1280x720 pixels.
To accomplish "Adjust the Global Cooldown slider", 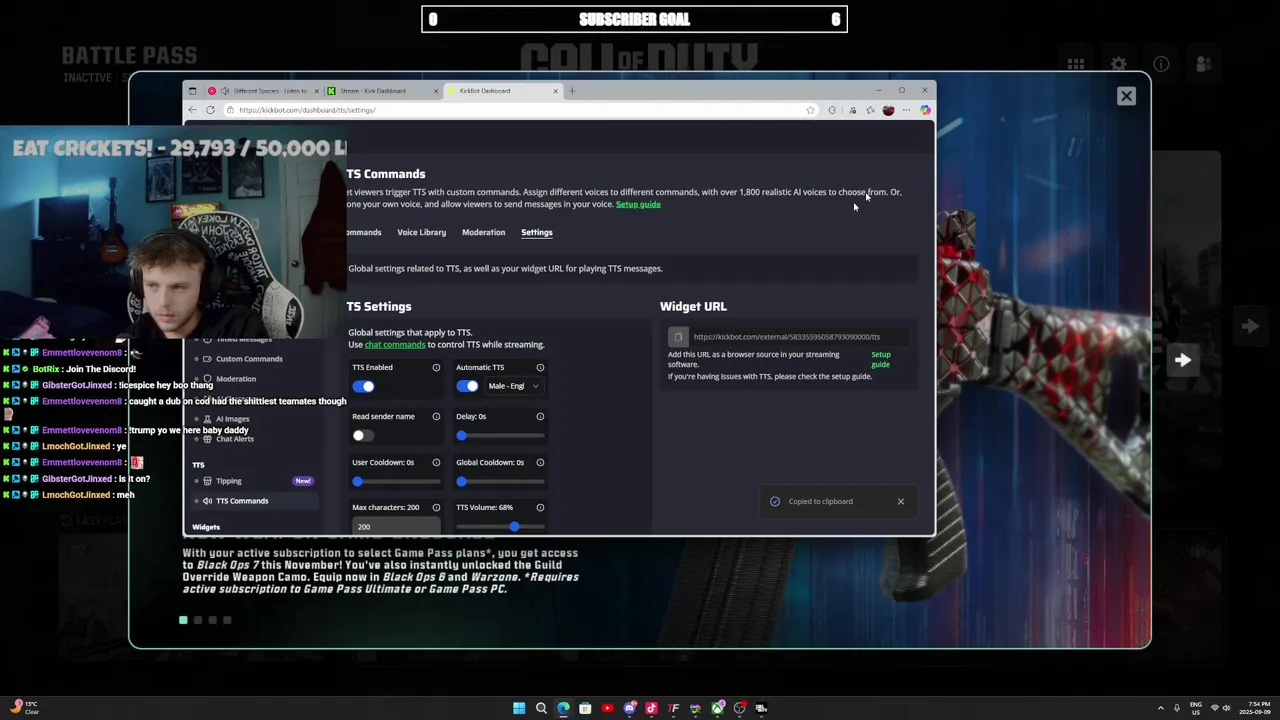I will coord(500,482).
